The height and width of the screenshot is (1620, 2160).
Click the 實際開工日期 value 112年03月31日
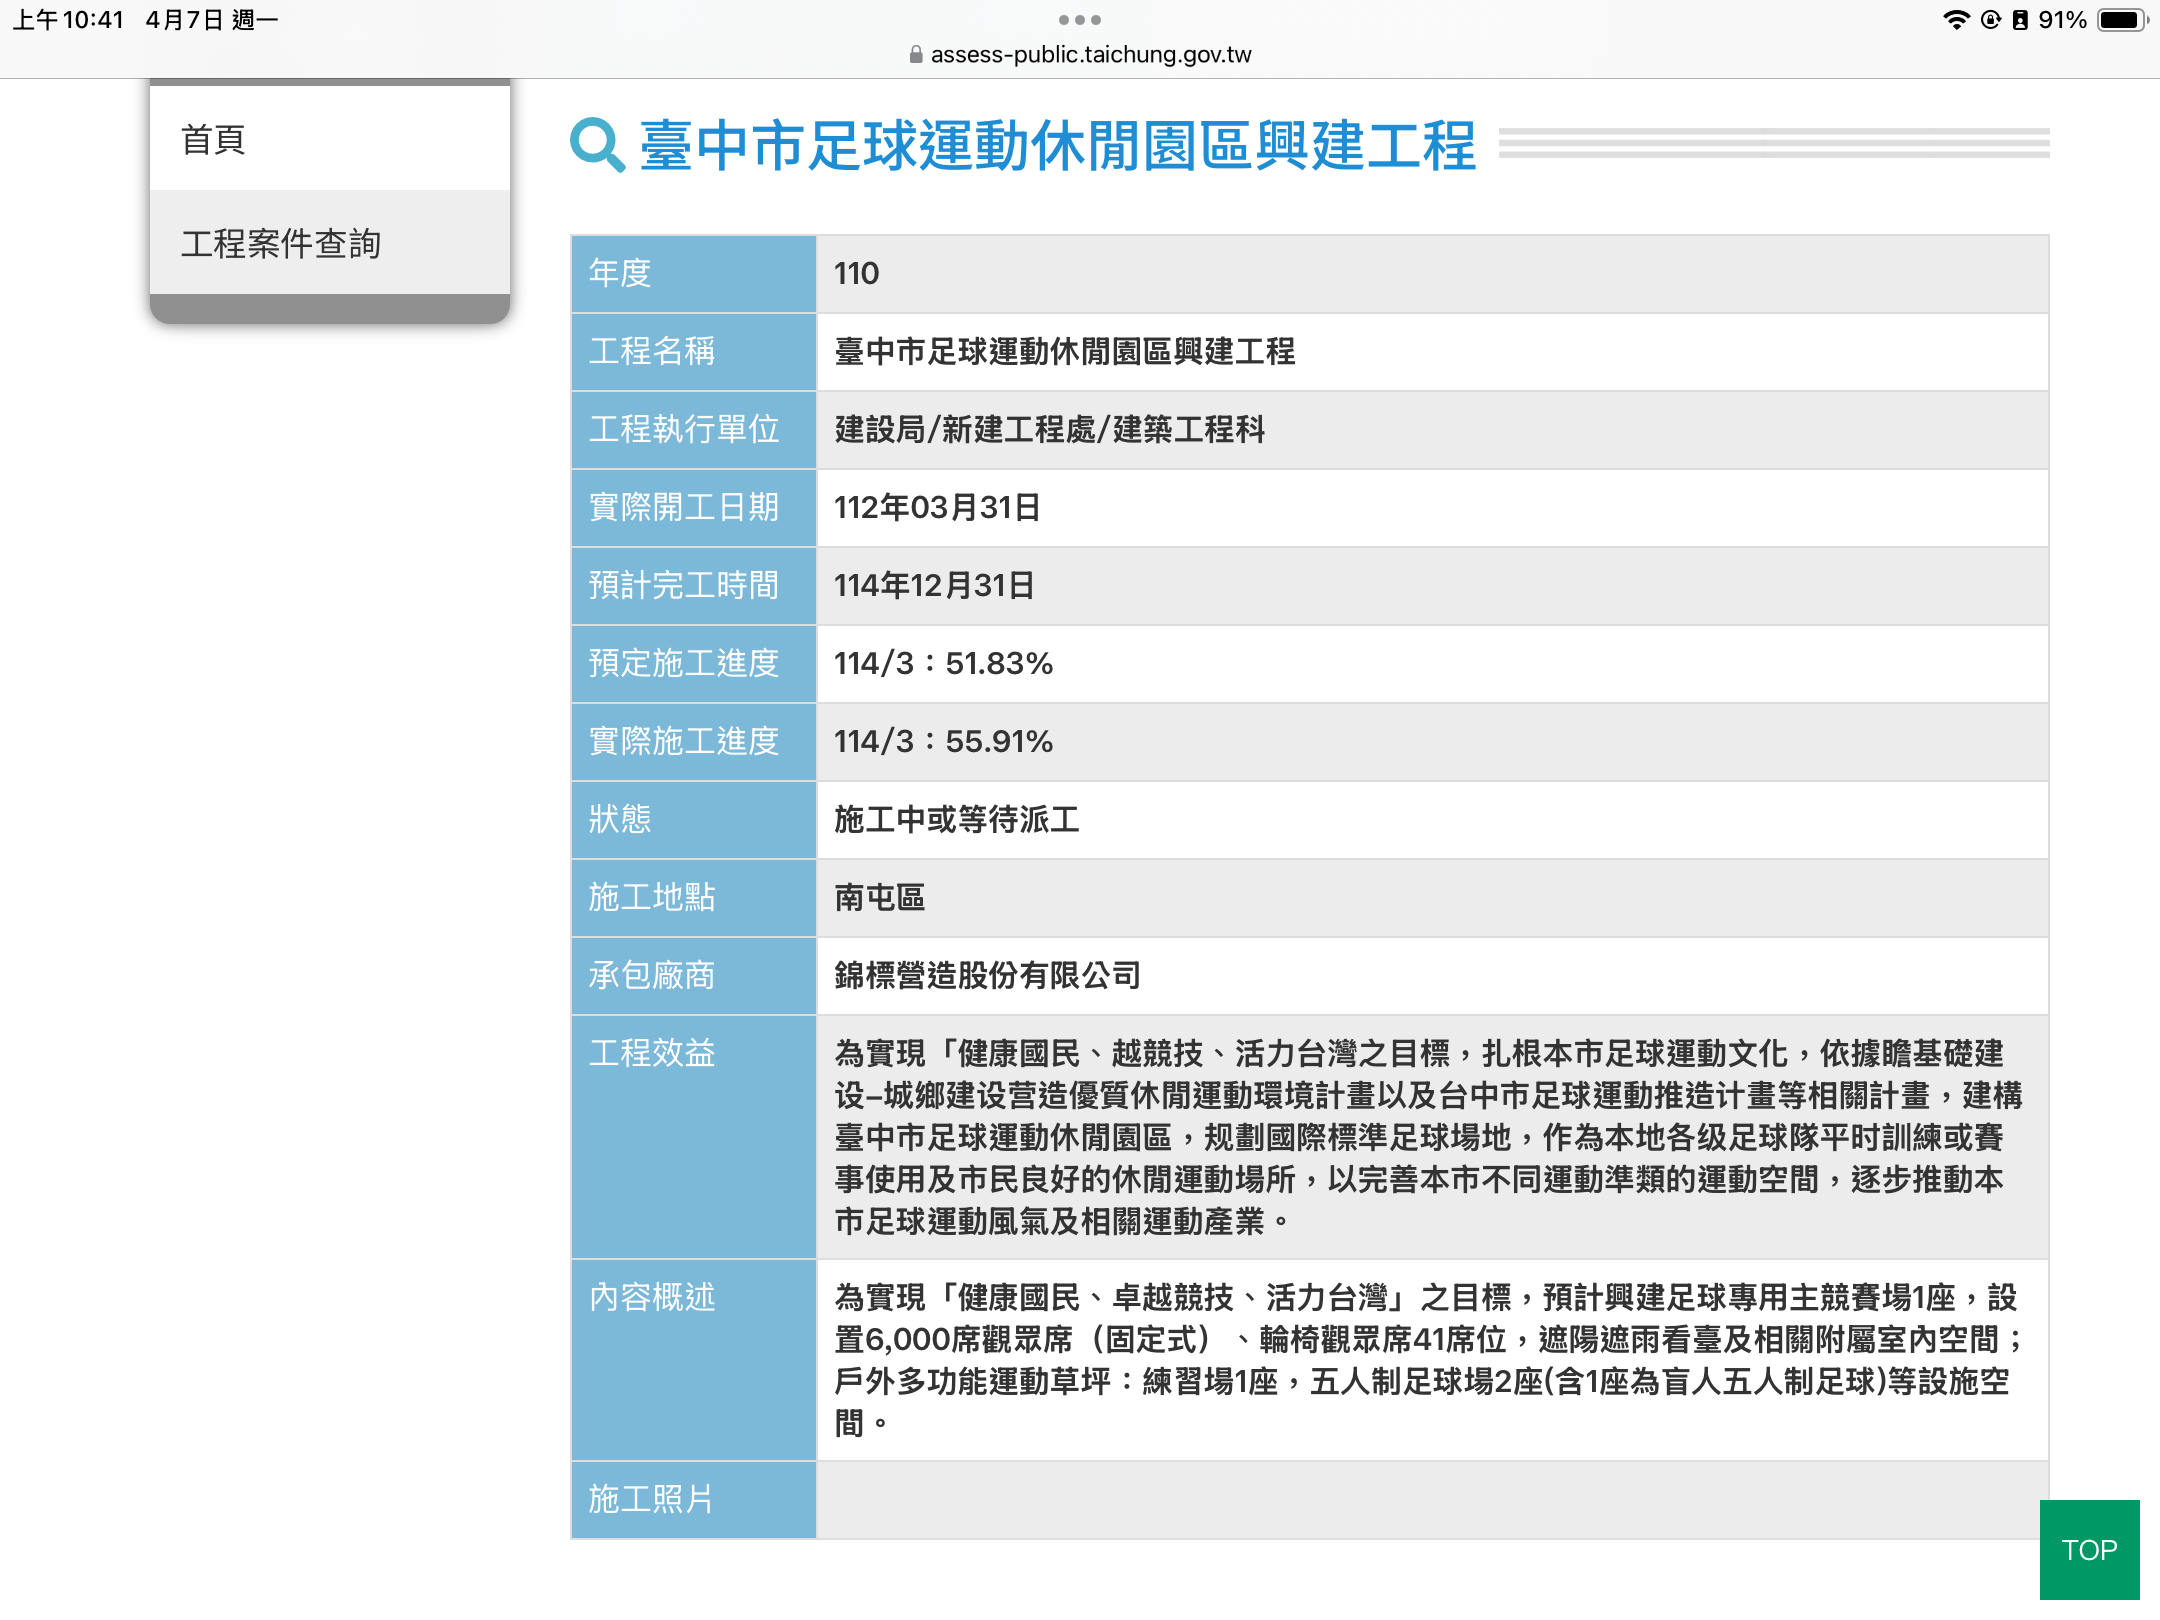pyautogui.click(x=937, y=507)
